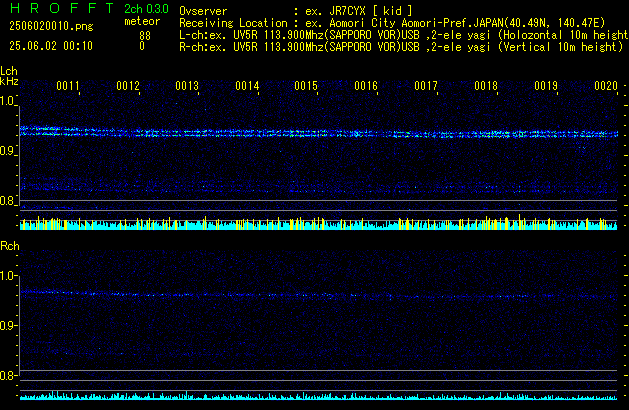The height and width of the screenshot is (410, 629).
Task: Click the Rch channel label
Action: [x=10, y=246]
